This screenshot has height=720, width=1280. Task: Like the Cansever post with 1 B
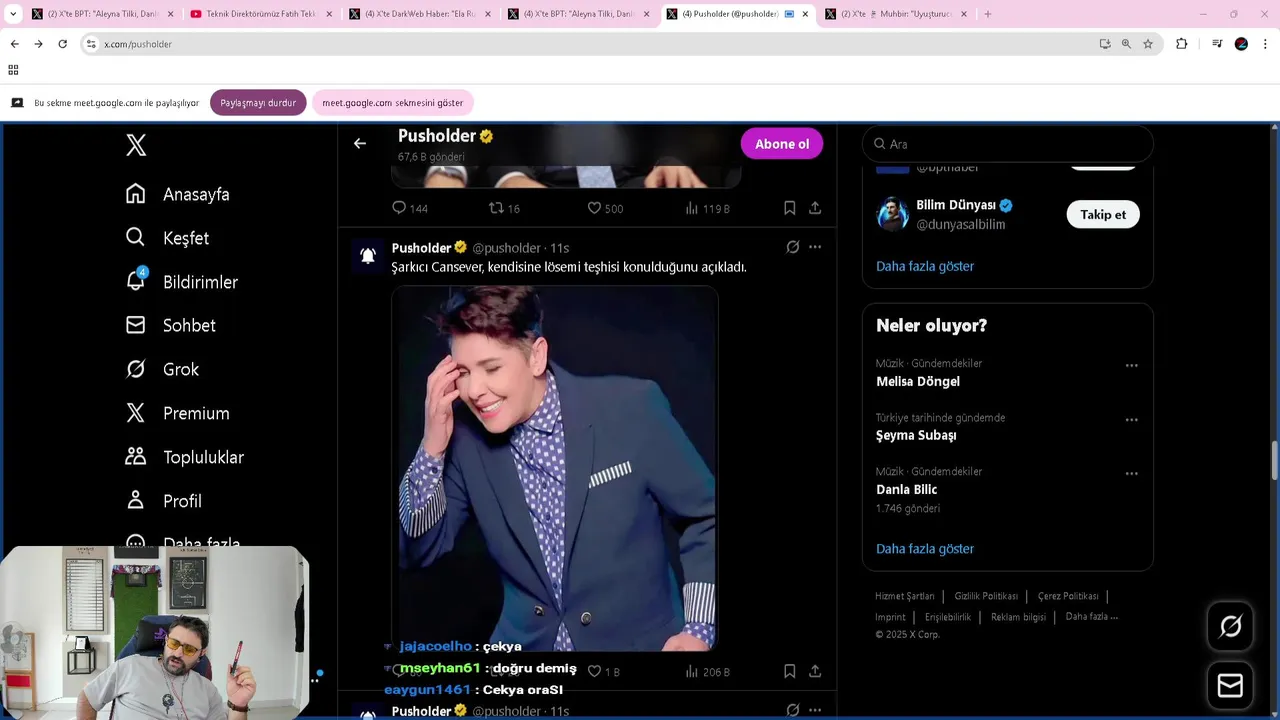(x=603, y=672)
